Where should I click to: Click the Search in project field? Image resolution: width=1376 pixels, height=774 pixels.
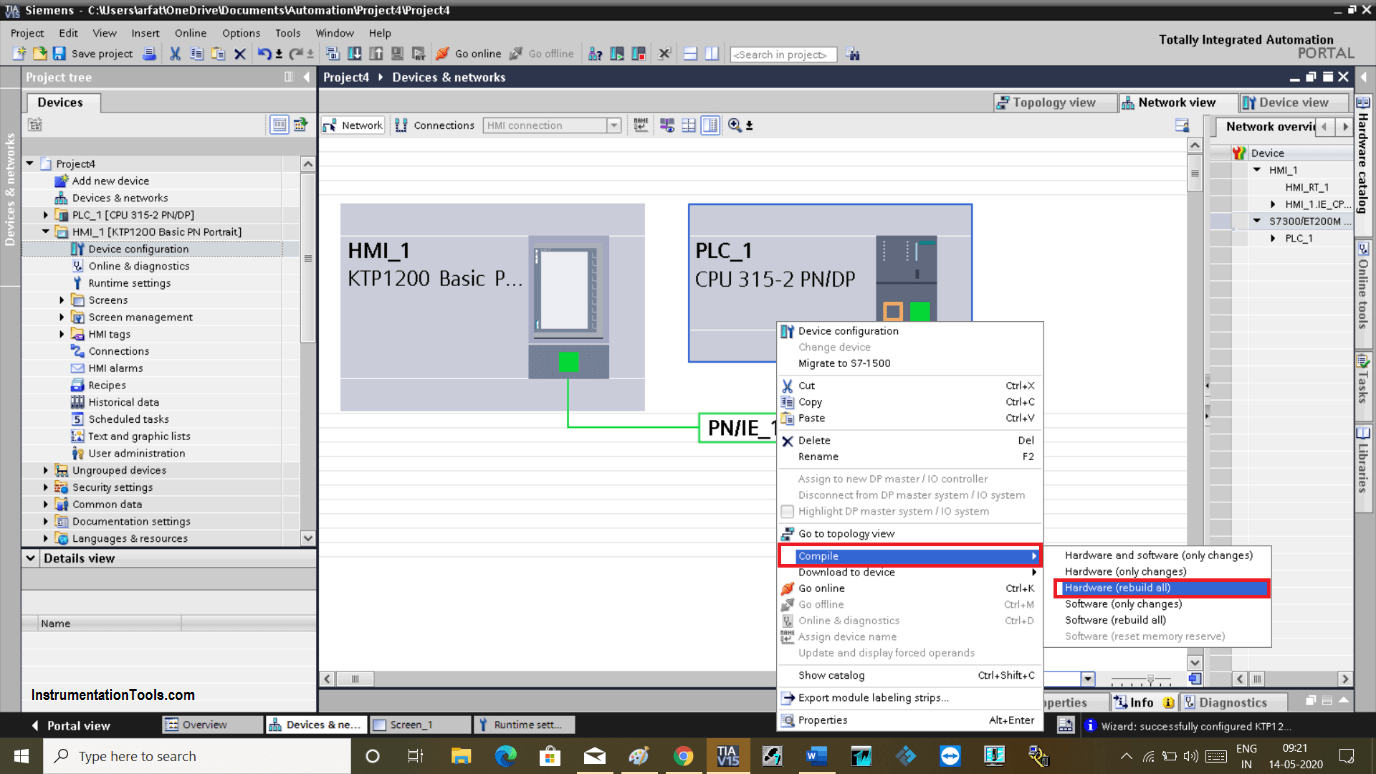click(783, 54)
